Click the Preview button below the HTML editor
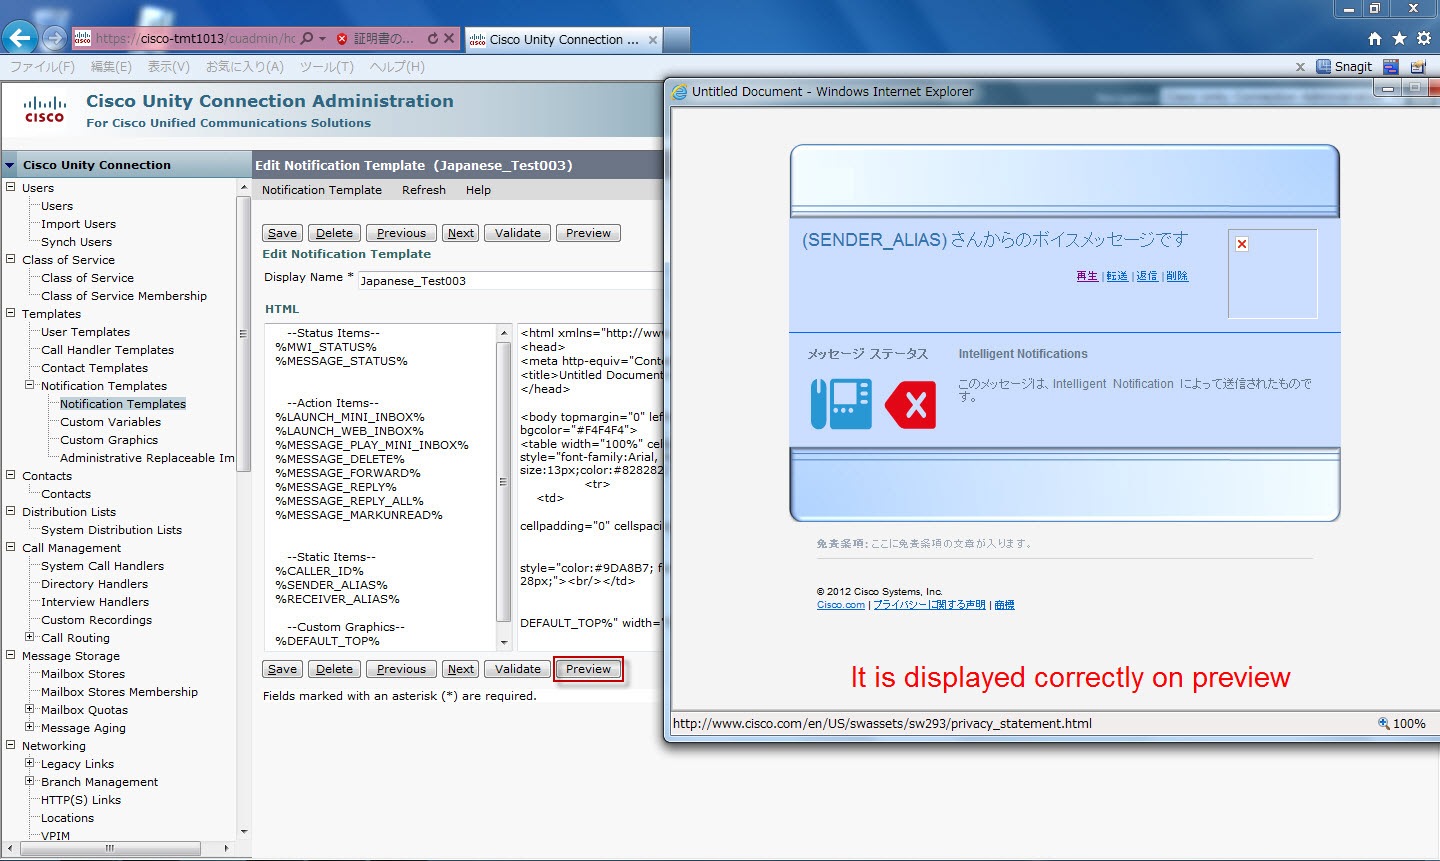Screen dimensions: 1440x861 588,669
